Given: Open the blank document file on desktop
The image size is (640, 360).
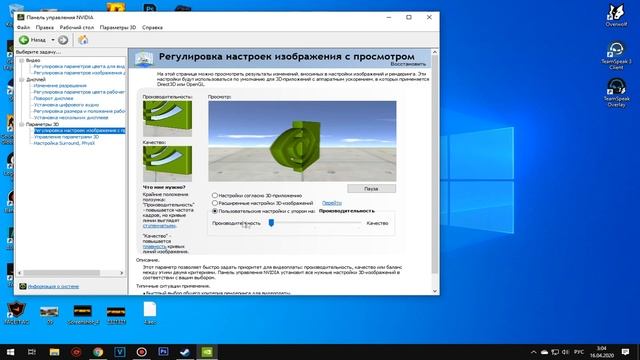Looking at the screenshot, I should pos(150,313).
